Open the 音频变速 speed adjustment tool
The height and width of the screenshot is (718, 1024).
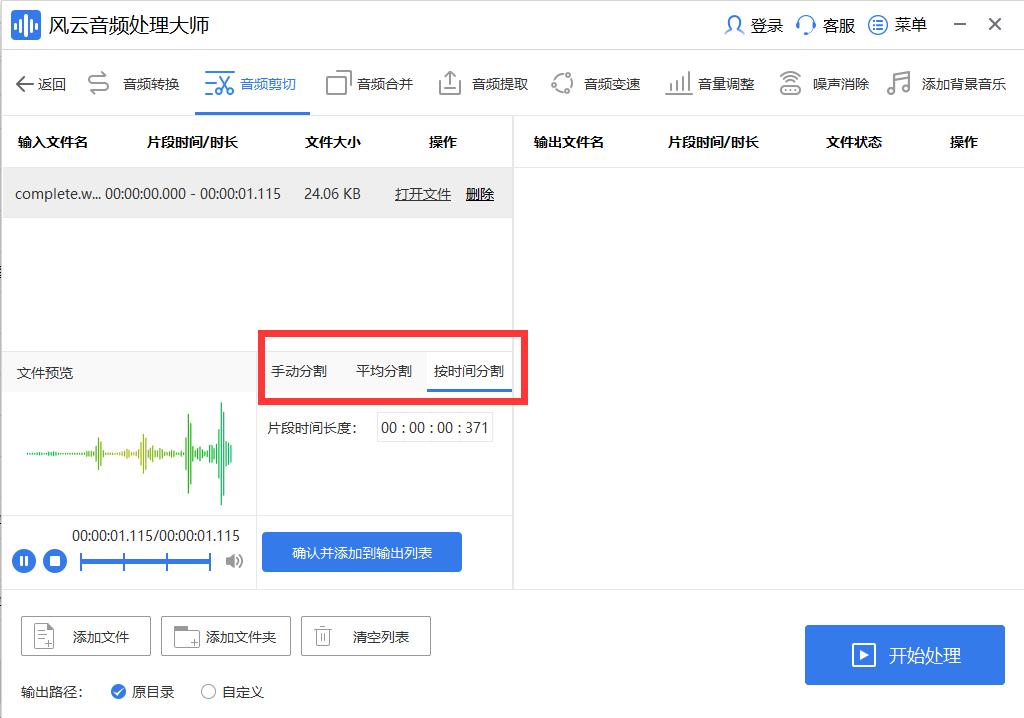tap(614, 82)
